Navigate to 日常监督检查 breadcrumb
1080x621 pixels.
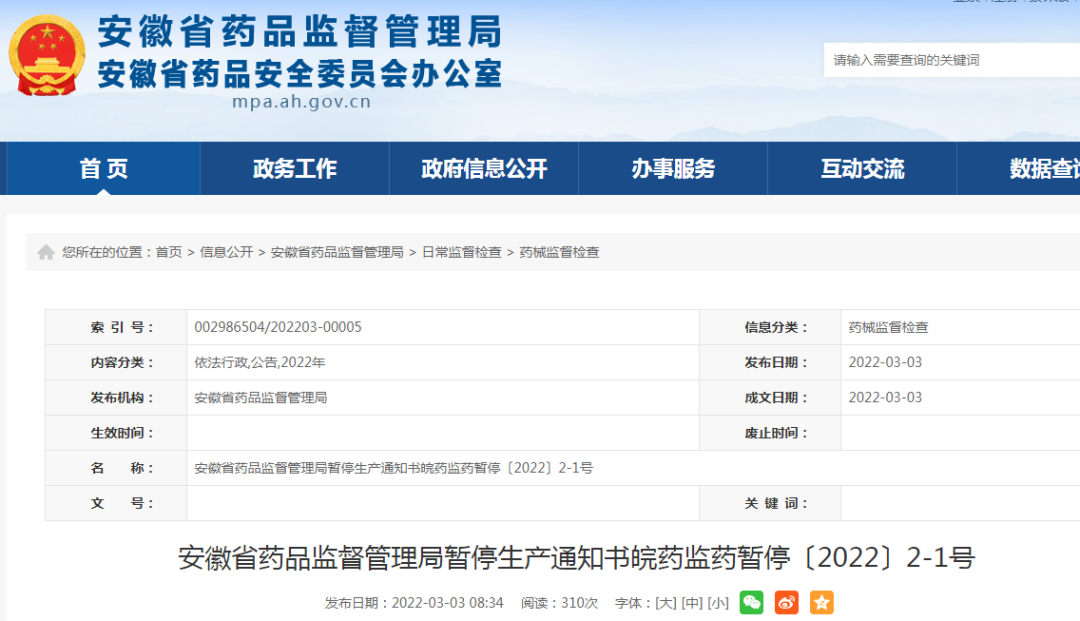(x=461, y=253)
